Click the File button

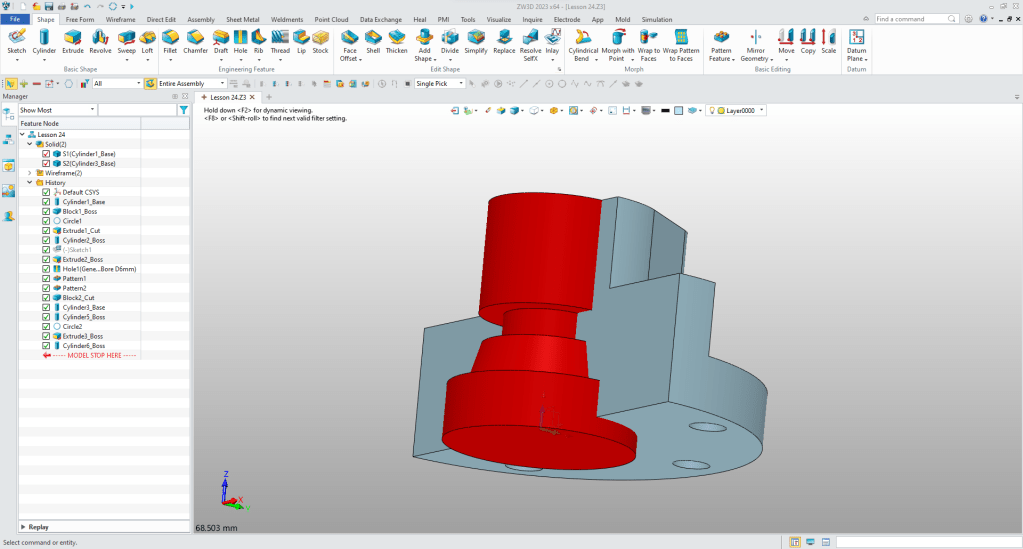(x=17, y=19)
